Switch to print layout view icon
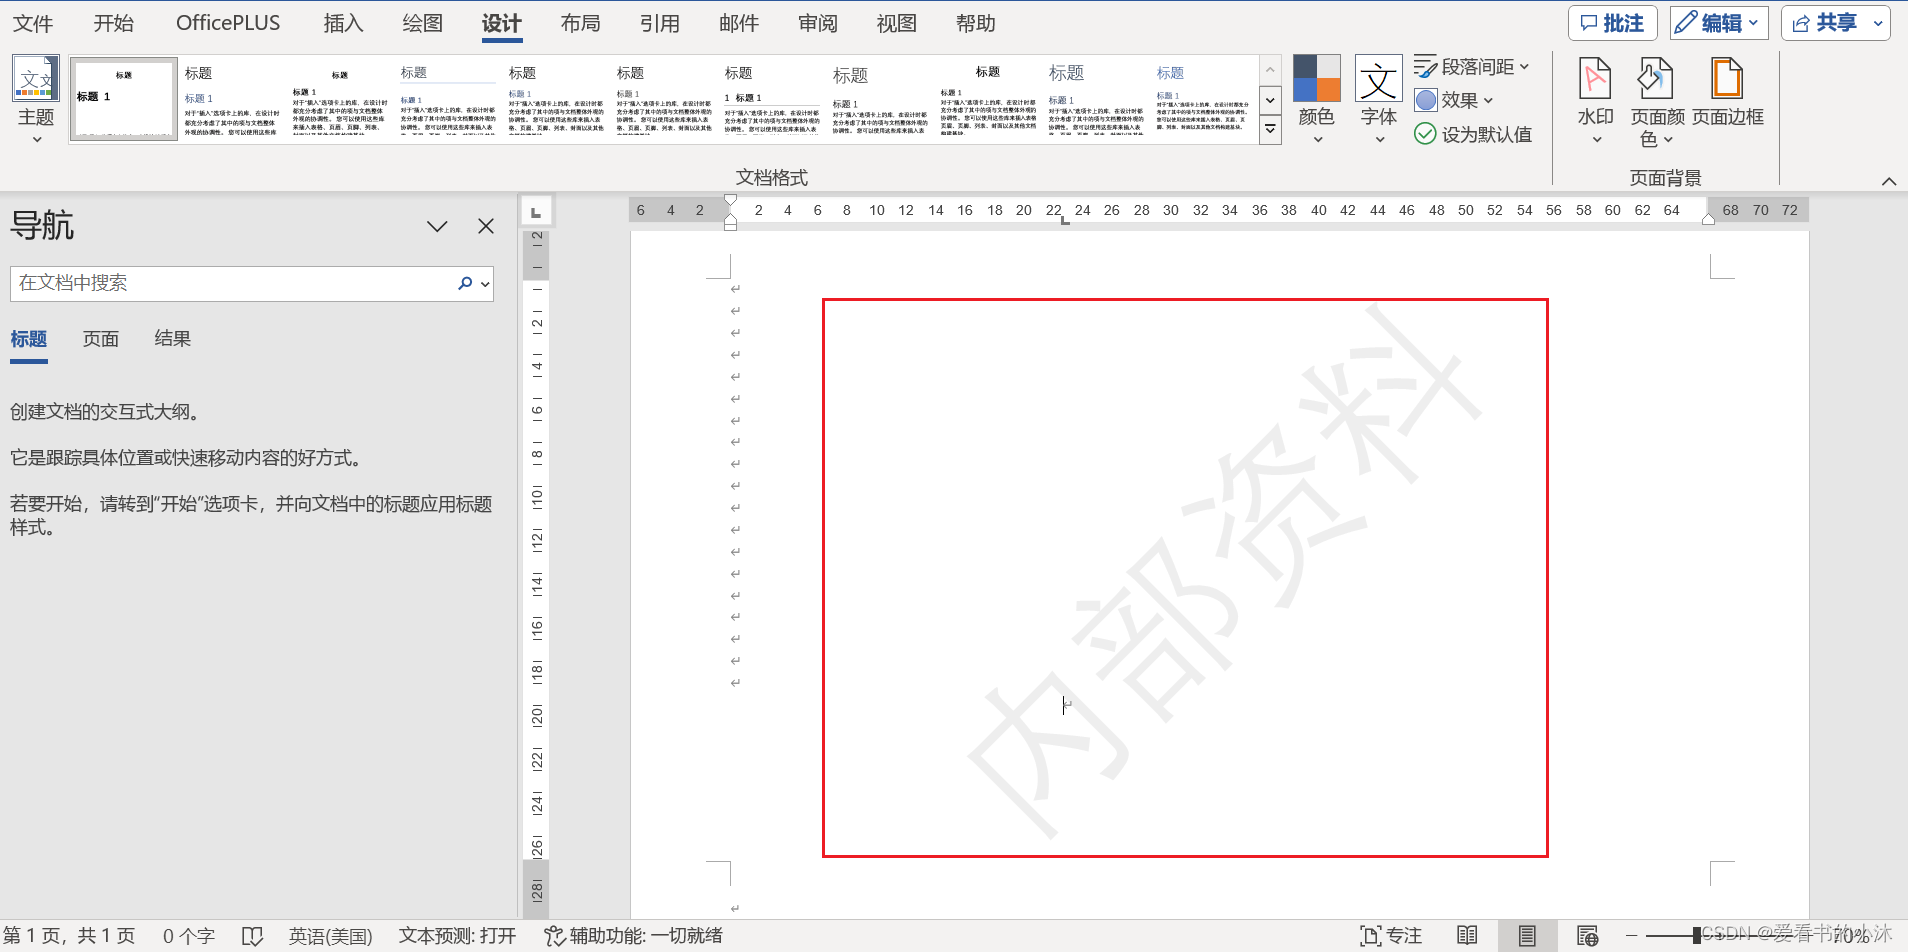Image resolution: width=1908 pixels, height=952 pixels. coord(1527,936)
